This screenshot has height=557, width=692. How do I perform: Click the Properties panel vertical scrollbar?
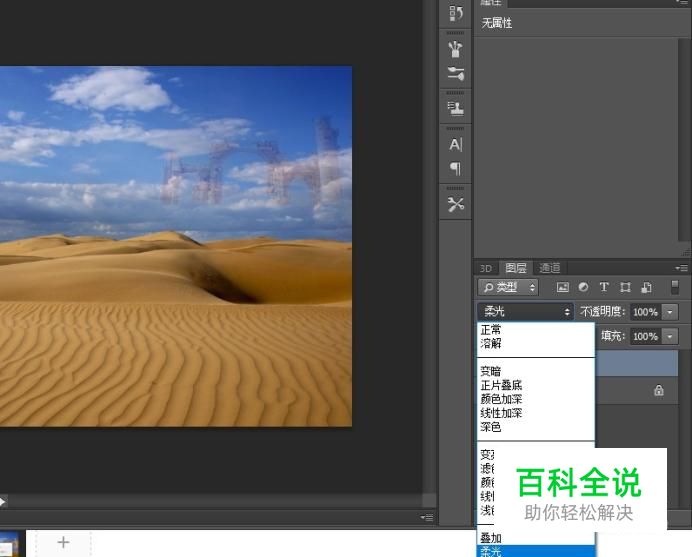tap(684, 139)
